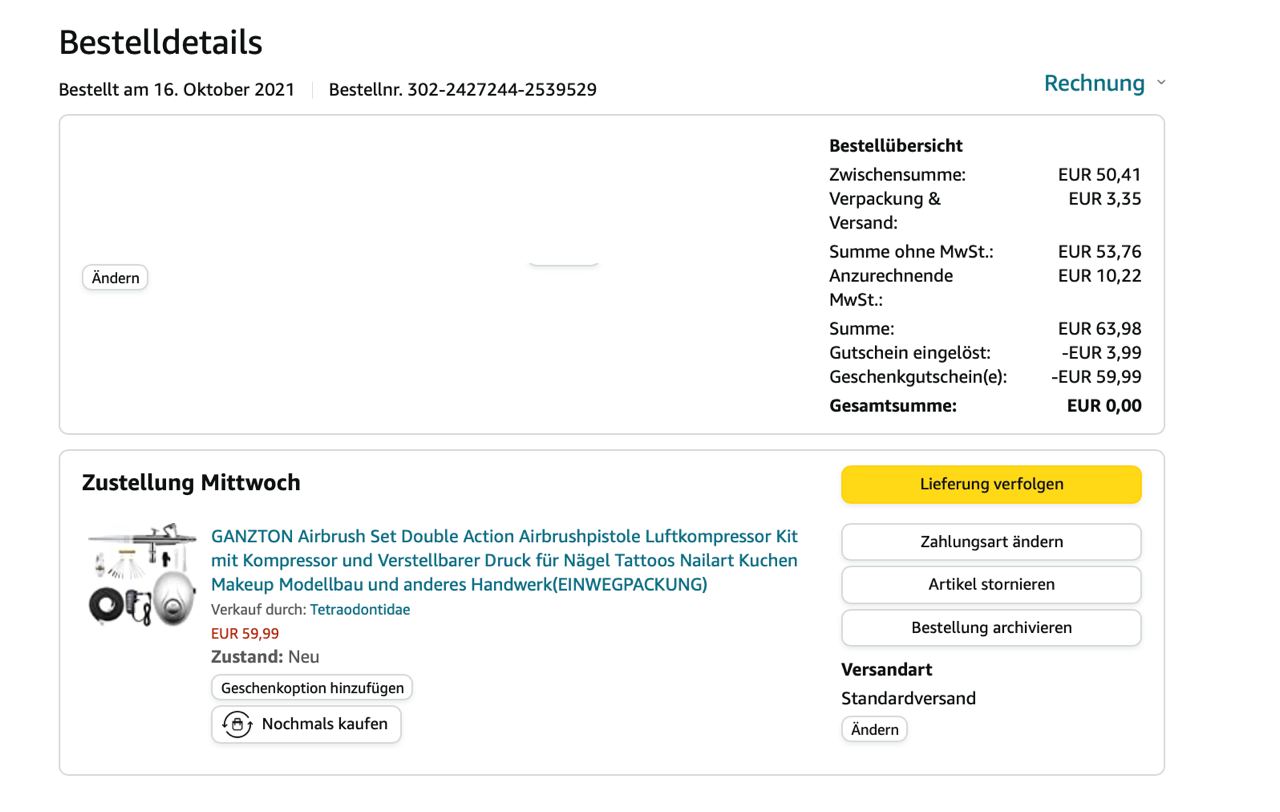This screenshot has width=1280, height=812.
Task: Click the circular arrow Nochmals kaufen icon
Action: coord(237,724)
